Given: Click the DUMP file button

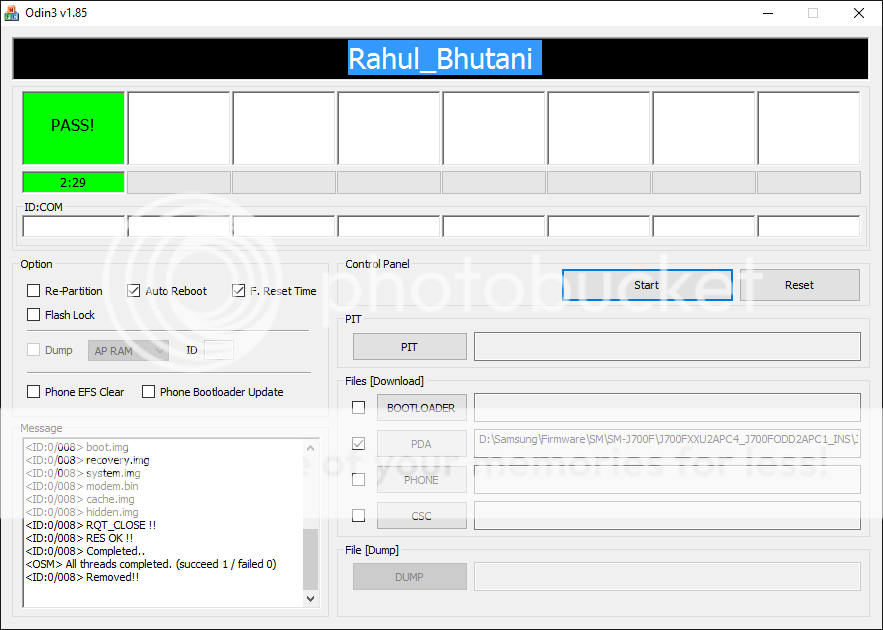Looking at the screenshot, I should click(409, 577).
